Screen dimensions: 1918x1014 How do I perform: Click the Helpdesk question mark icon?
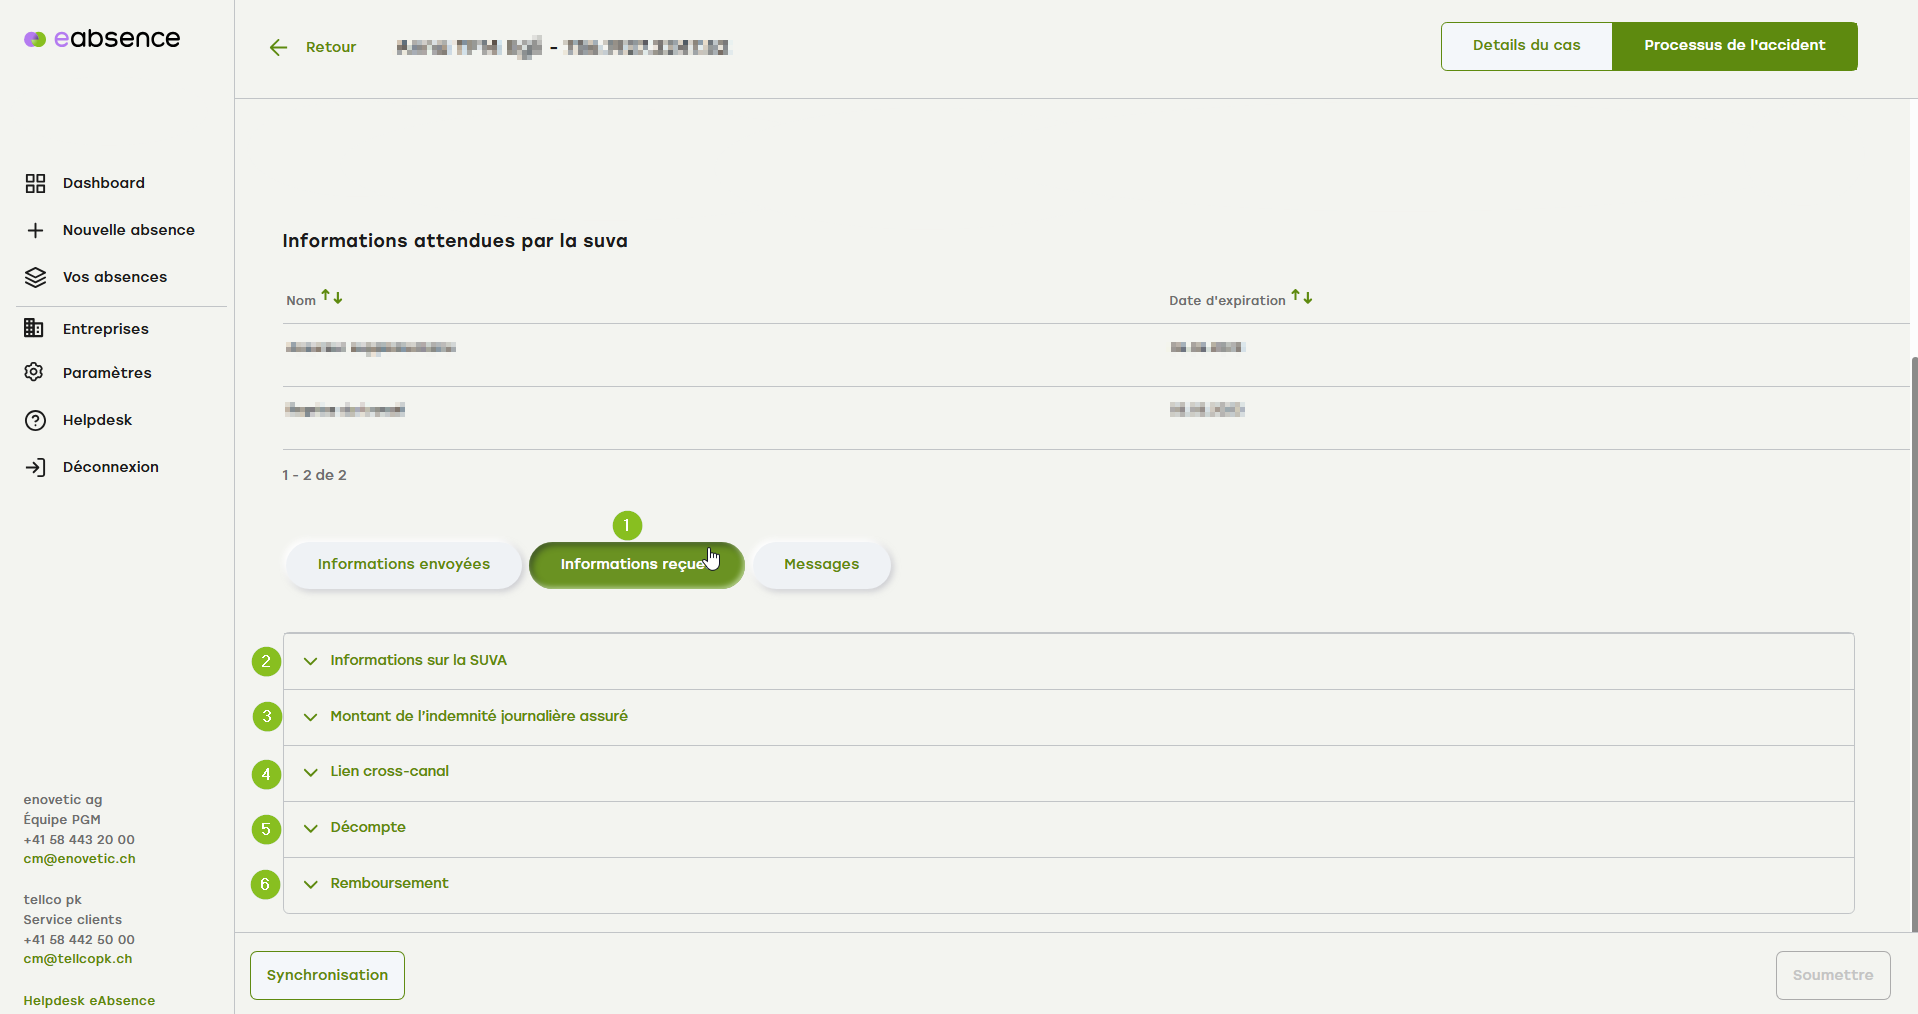point(35,420)
